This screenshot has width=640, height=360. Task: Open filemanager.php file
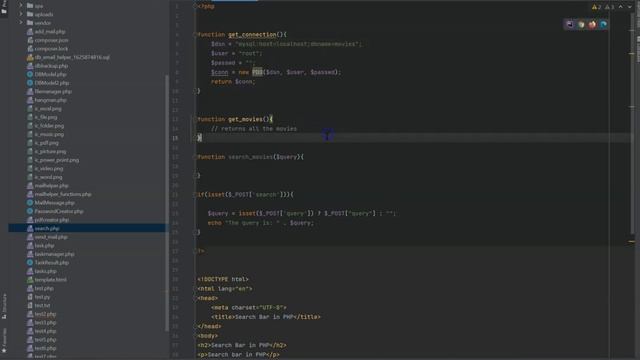tap(53, 91)
